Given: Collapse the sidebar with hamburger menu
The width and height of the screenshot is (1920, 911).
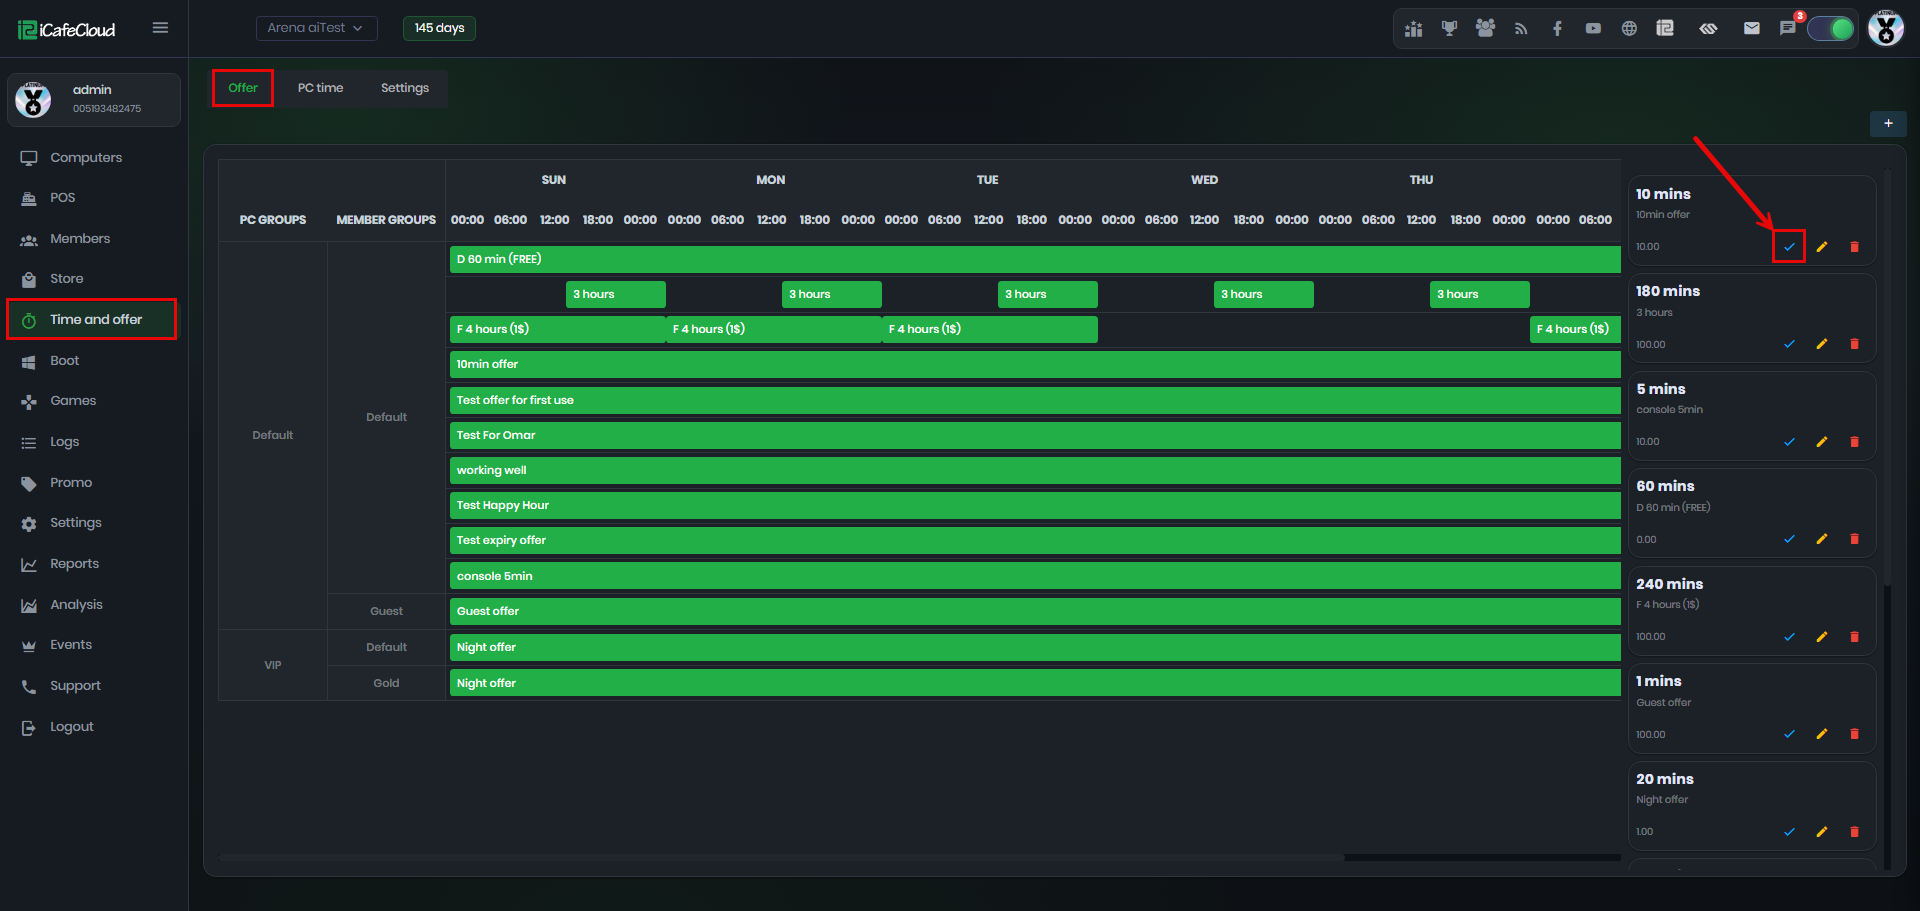Looking at the screenshot, I should tap(160, 28).
